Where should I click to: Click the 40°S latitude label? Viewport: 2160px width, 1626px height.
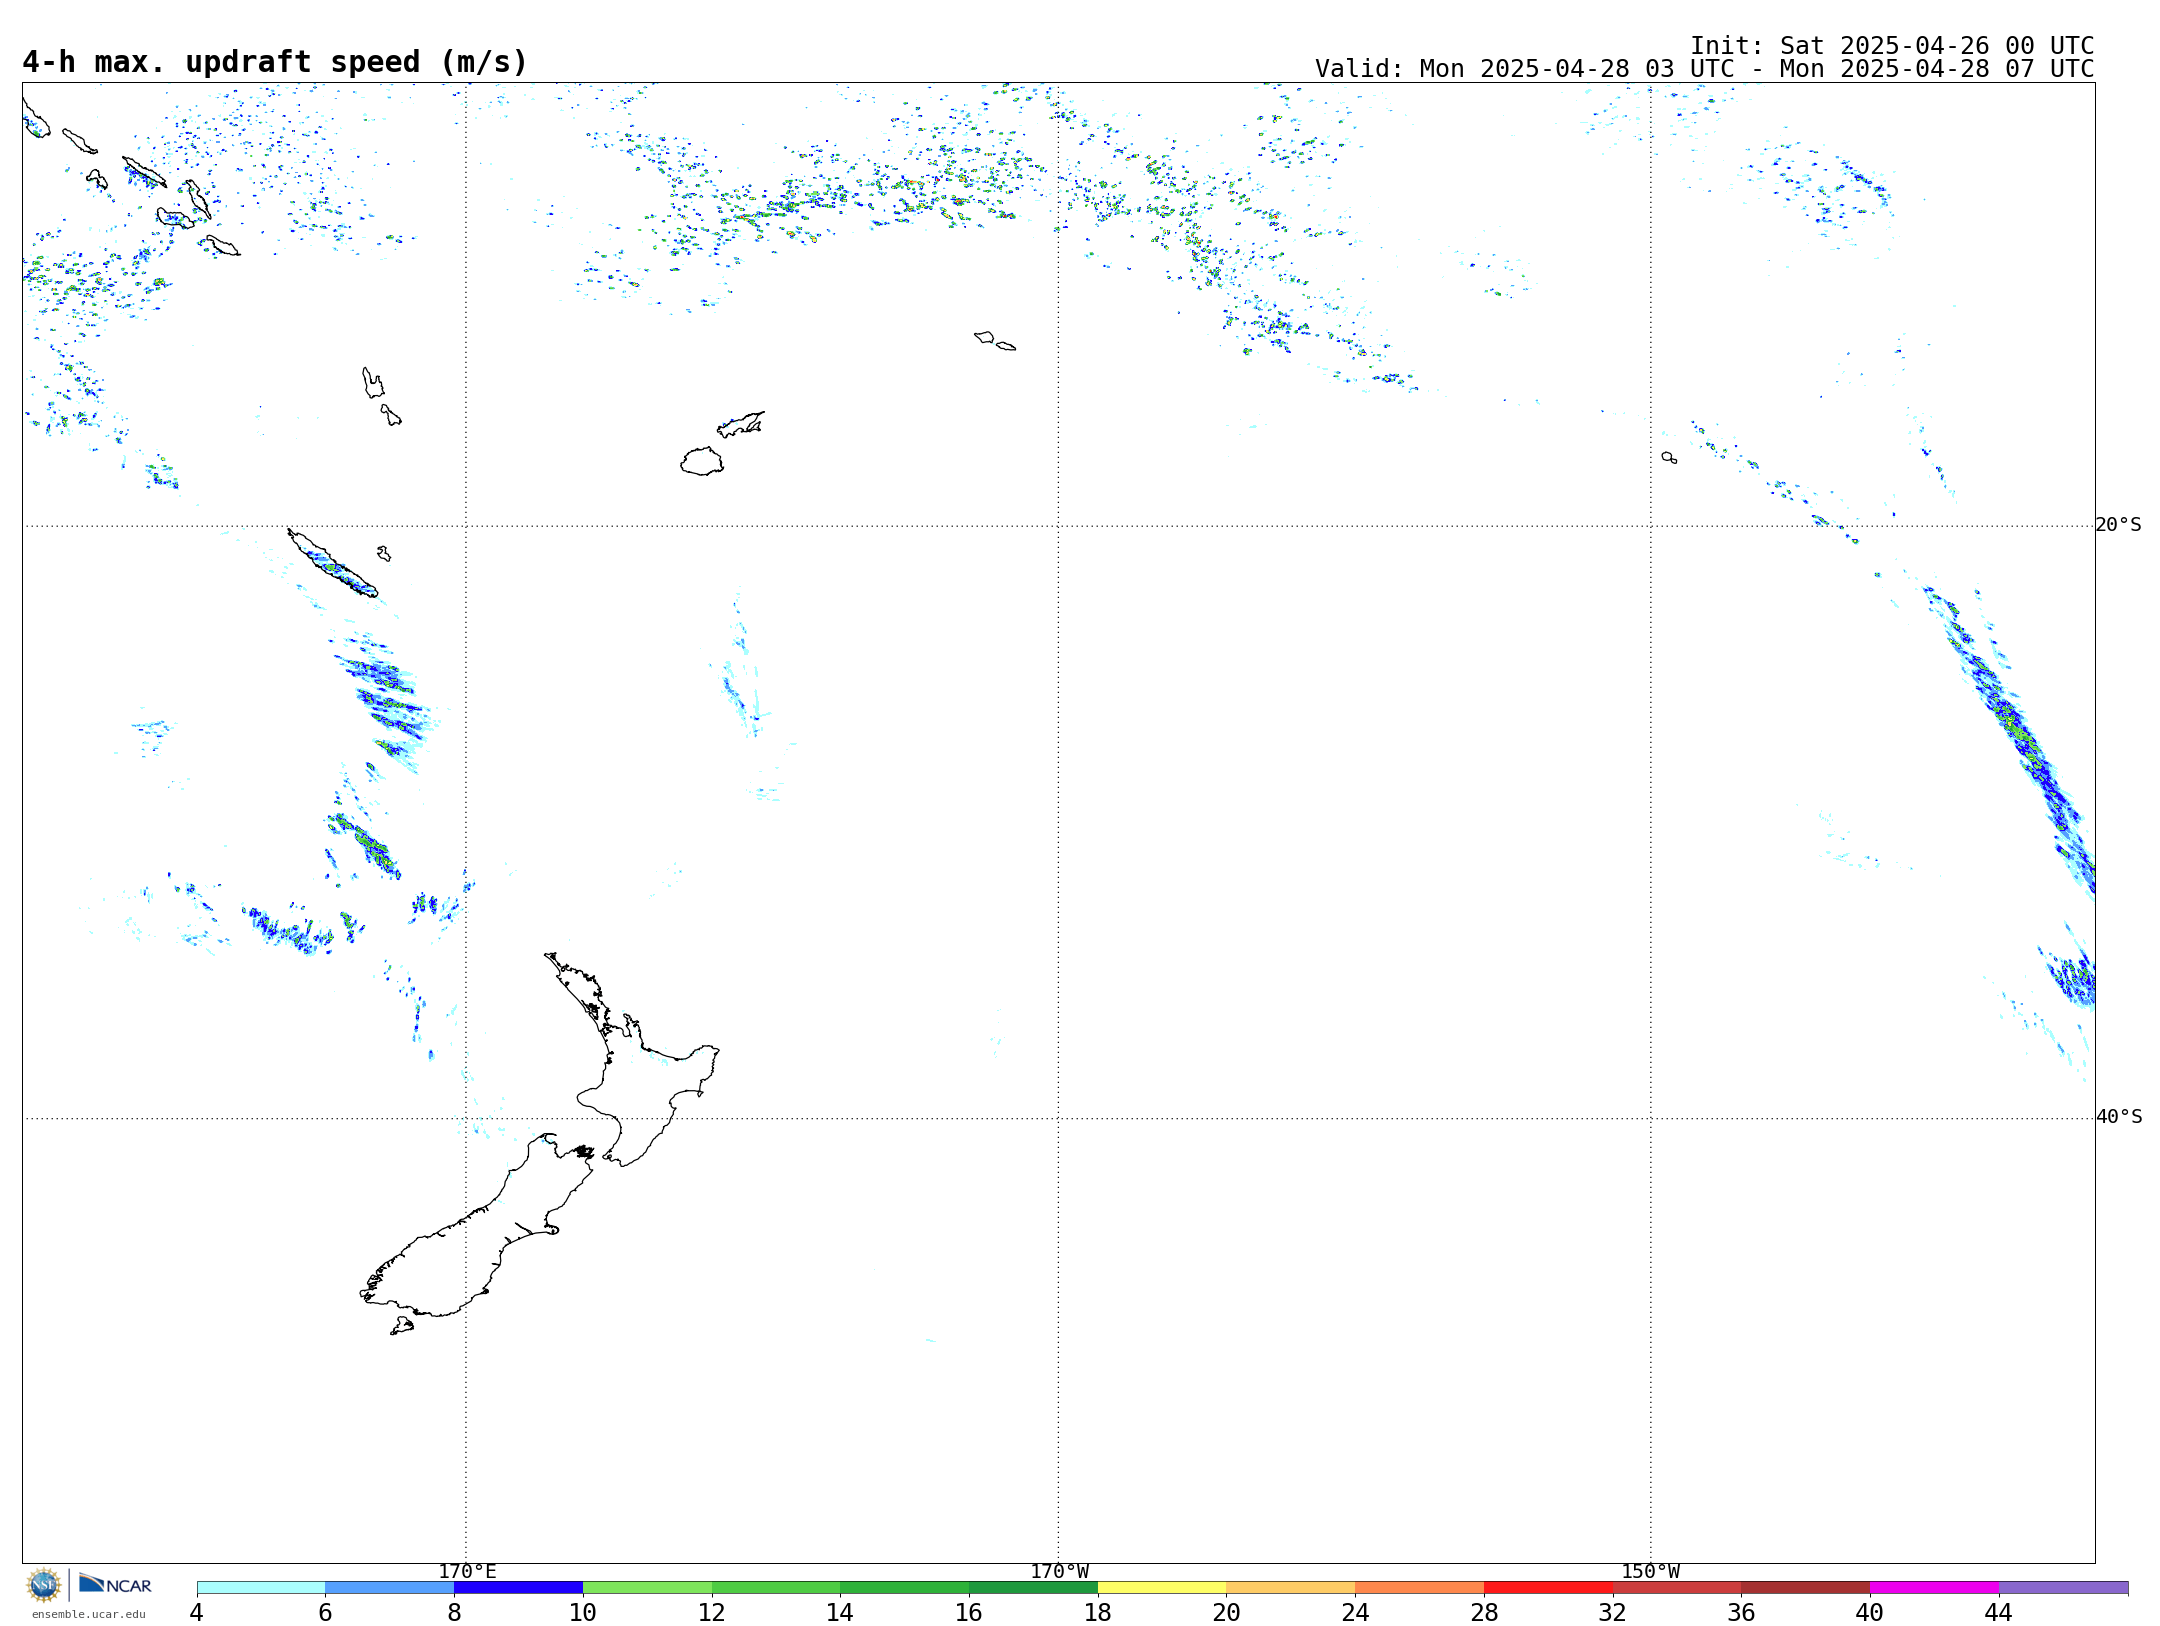point(2119,1117)
